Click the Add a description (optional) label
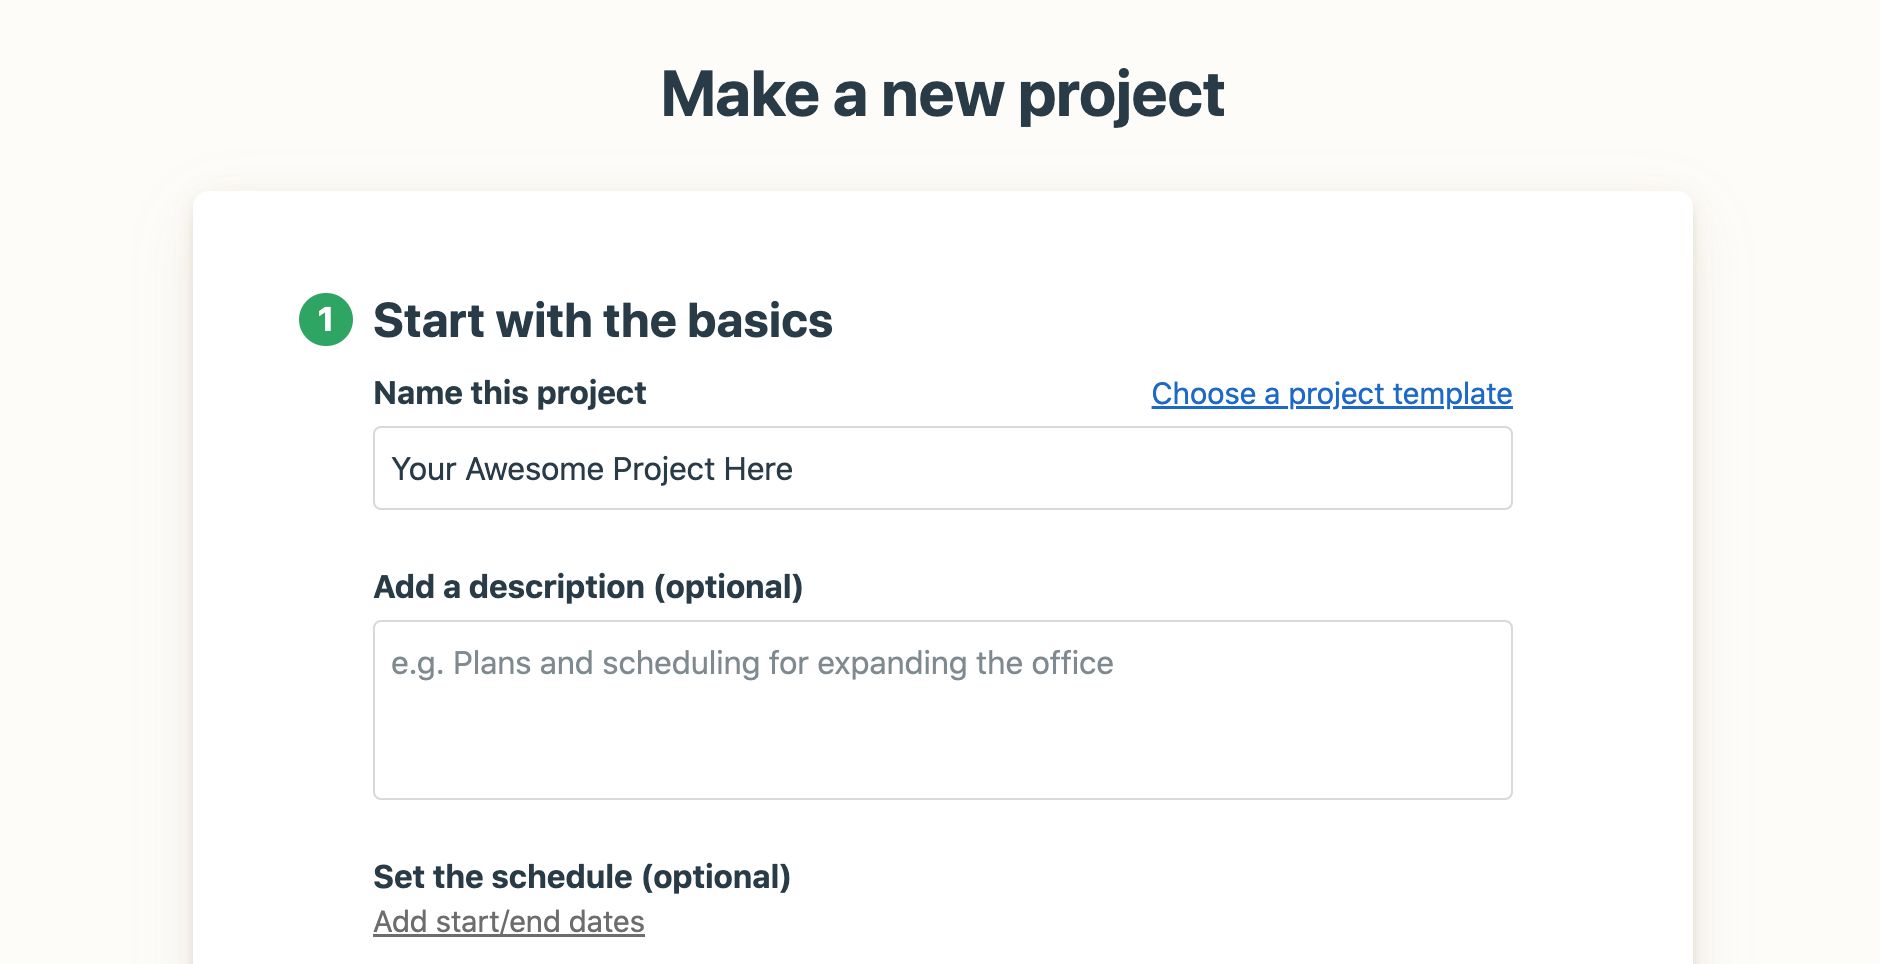 click(x=589, y=587)
